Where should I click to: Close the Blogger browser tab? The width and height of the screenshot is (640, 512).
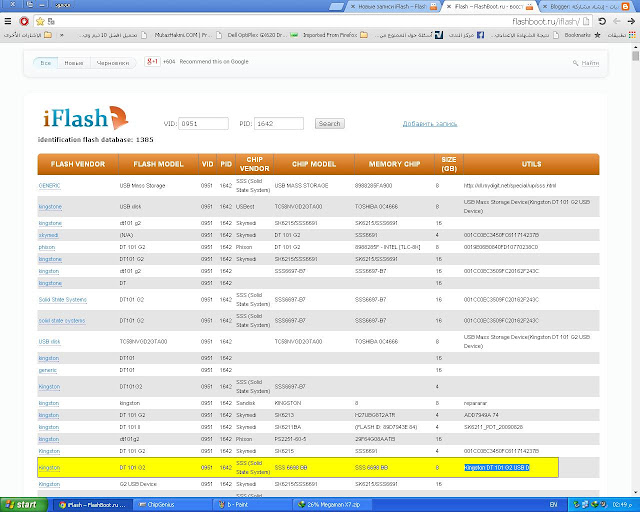click(544, 7)
